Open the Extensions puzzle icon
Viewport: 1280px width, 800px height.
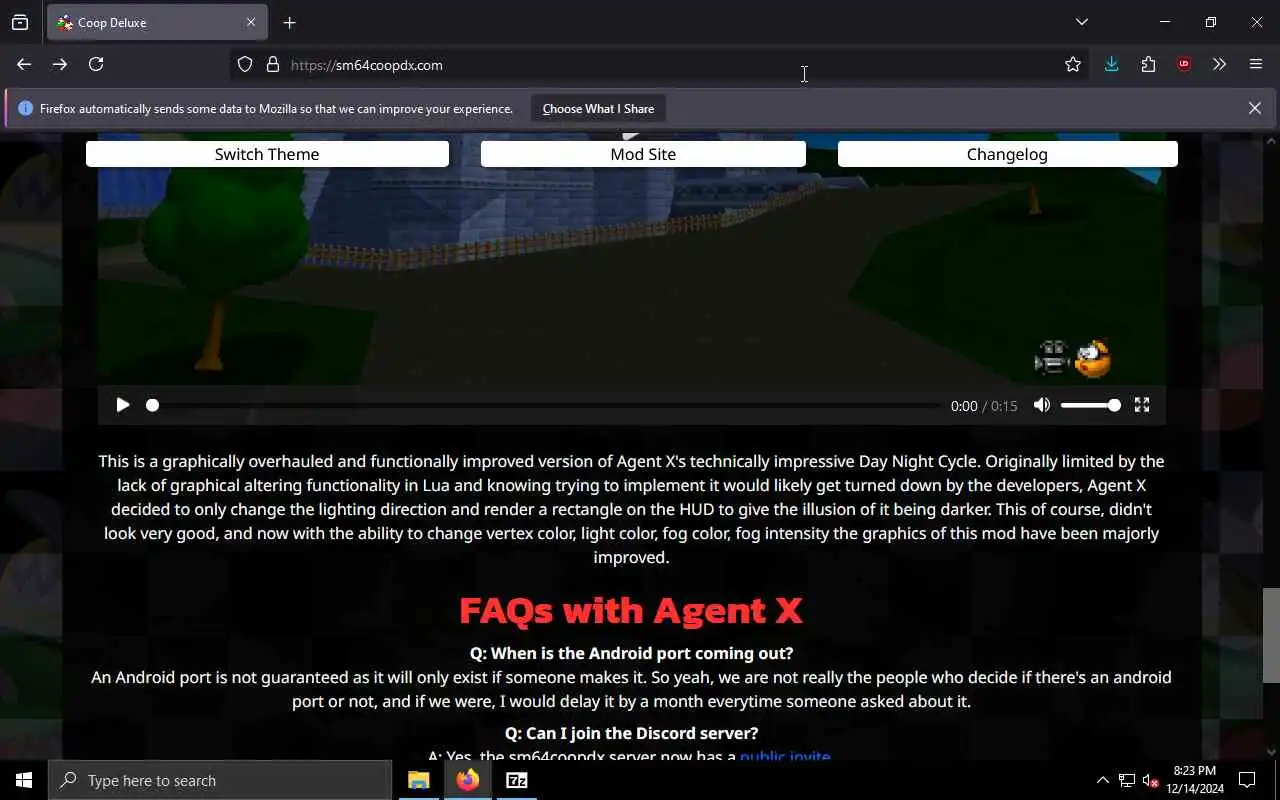click(x=1148, y=64)
